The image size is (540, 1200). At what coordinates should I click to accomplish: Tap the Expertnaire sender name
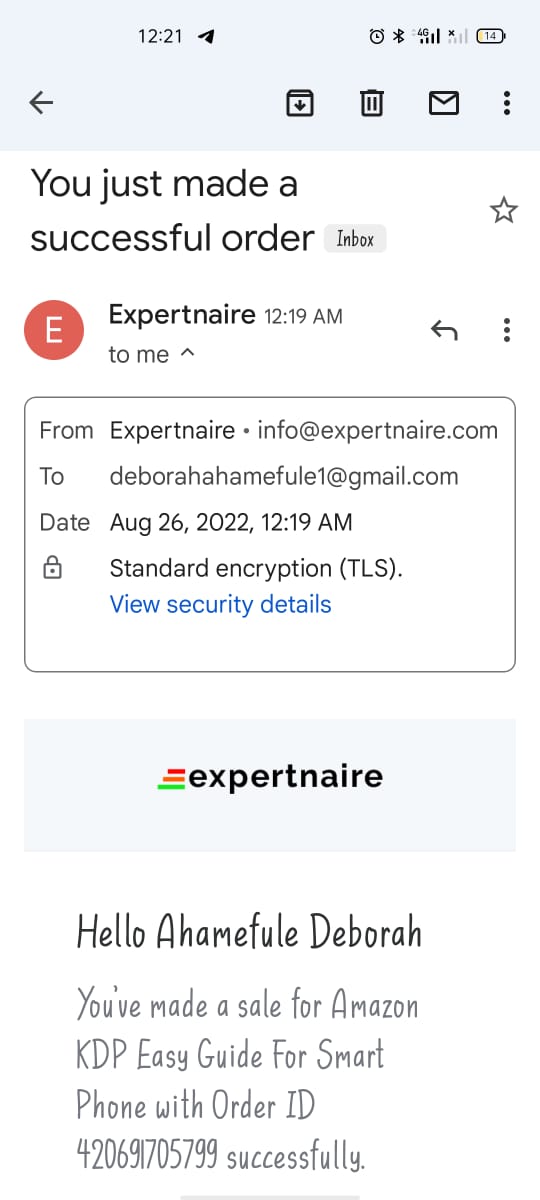pos(182,315)
